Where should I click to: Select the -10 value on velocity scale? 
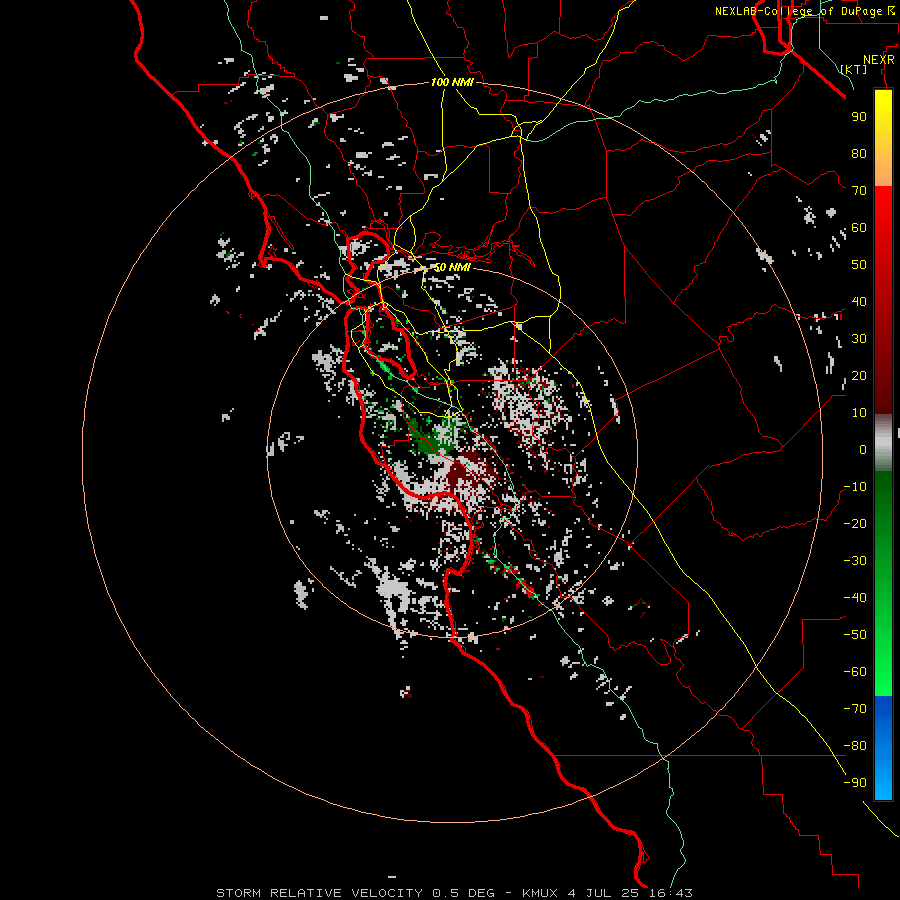(855, 487)
